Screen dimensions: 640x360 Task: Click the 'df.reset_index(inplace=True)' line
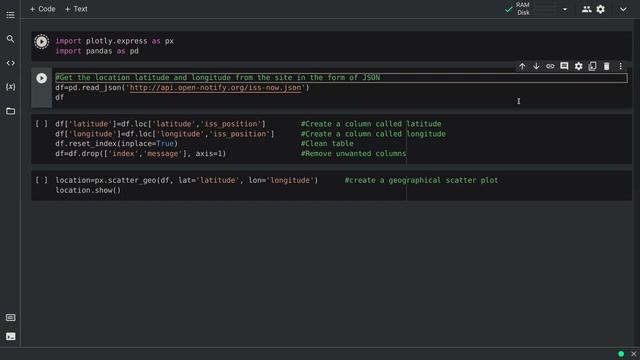tap(117, 144)
